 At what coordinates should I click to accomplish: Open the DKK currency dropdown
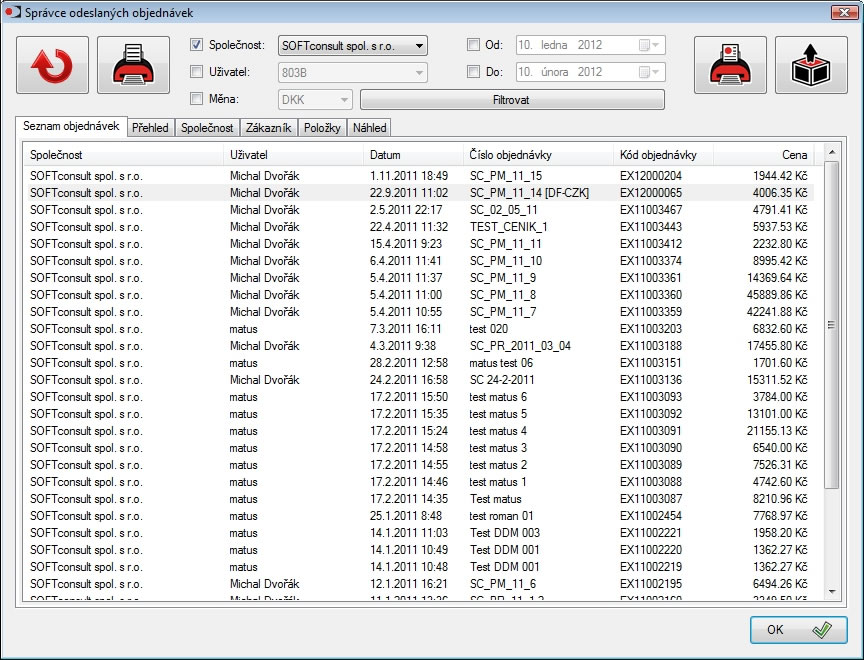345,99
